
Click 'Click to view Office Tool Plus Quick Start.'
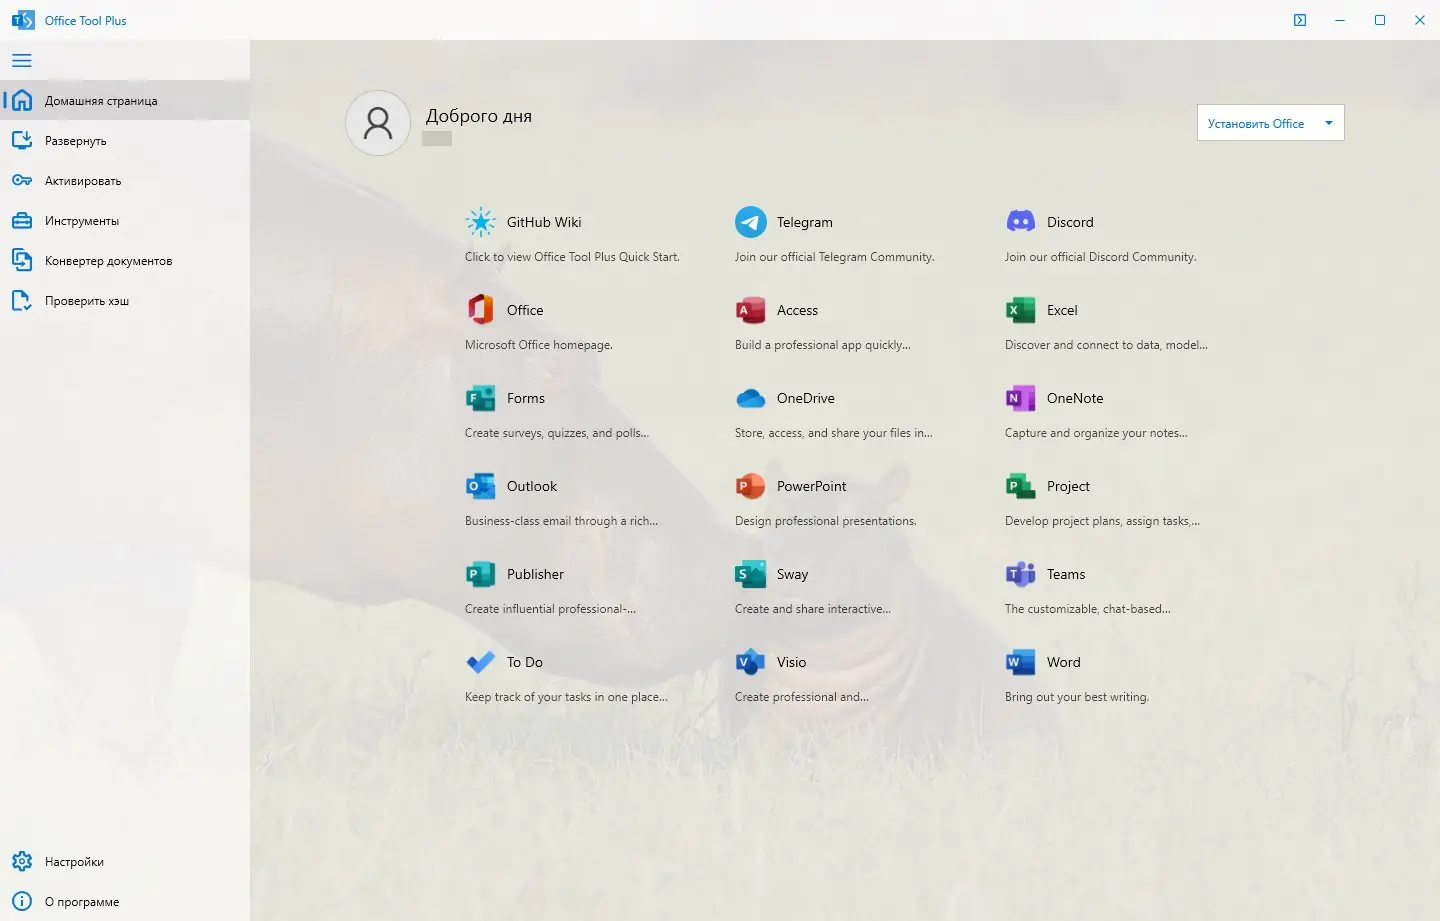[x=572, y=257]
